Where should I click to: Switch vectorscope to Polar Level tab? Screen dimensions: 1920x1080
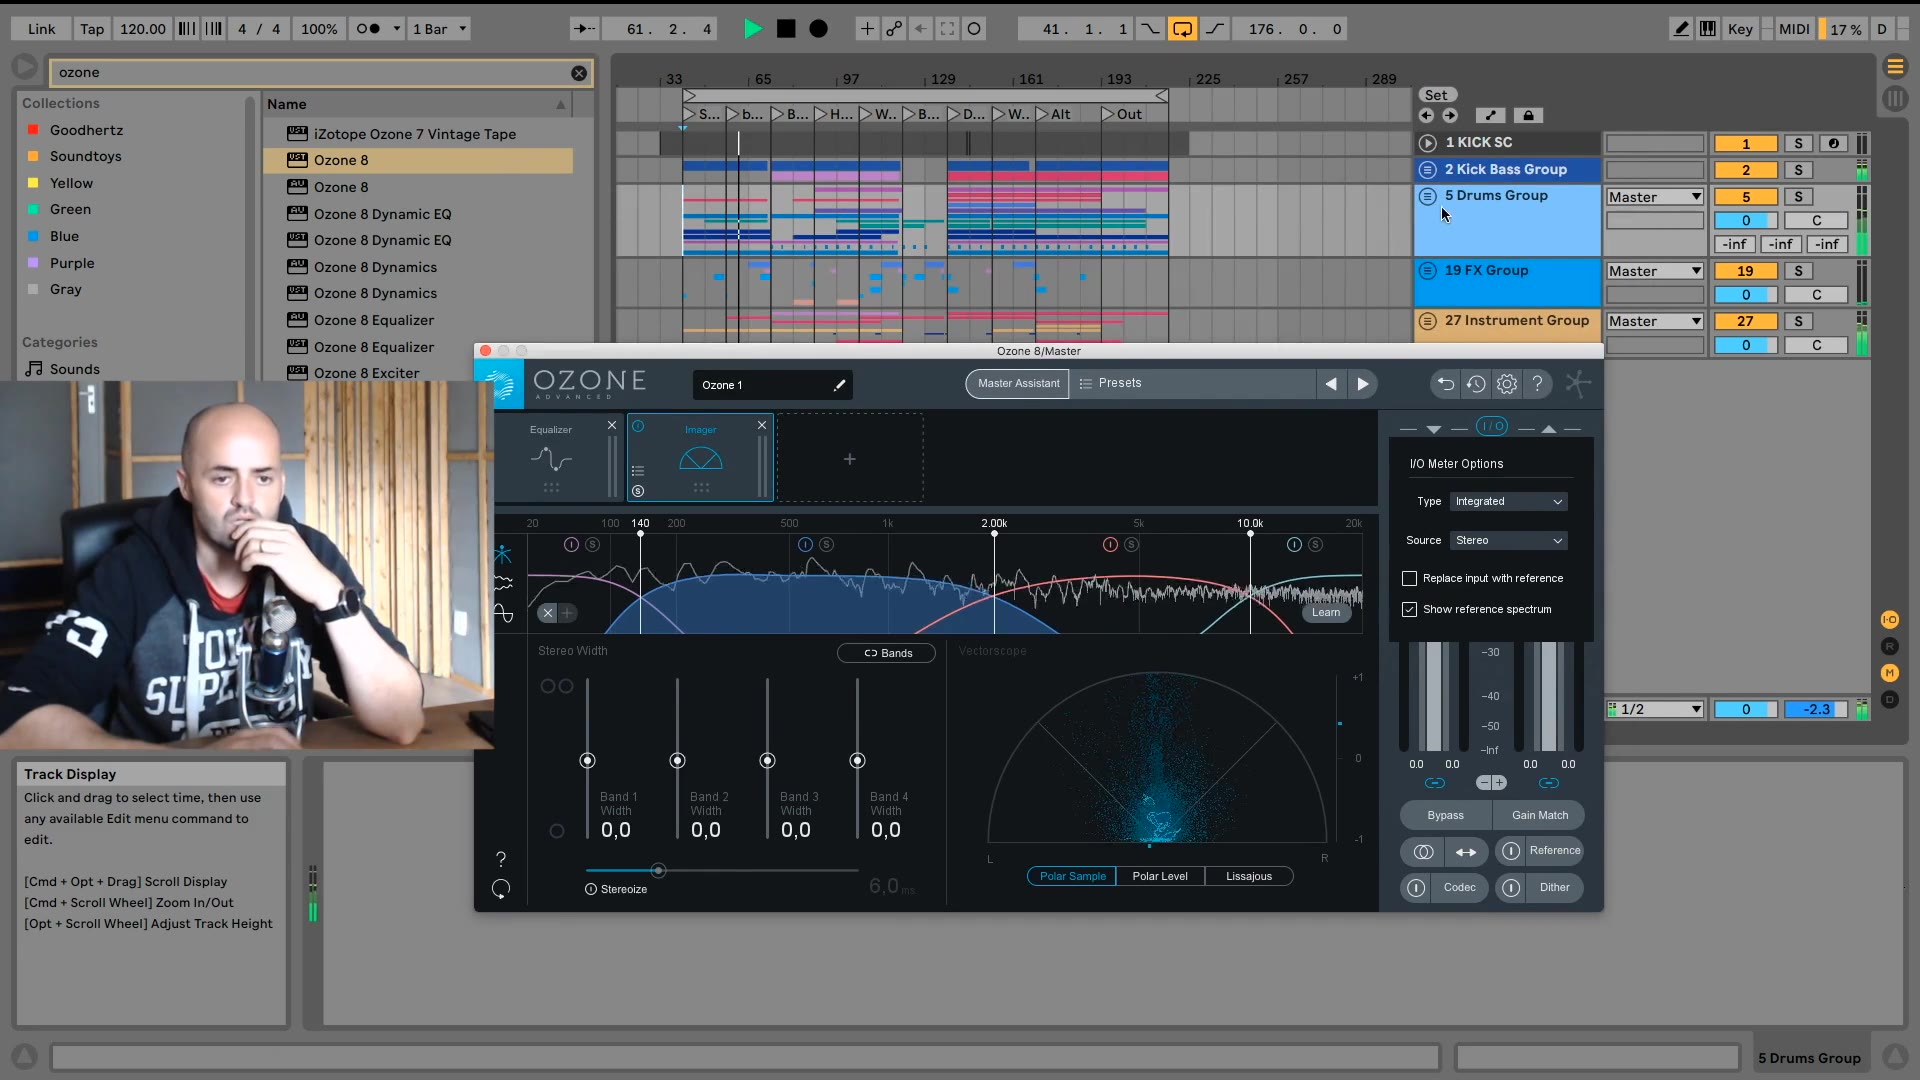pyautogui.click(x=1159, y=877)
